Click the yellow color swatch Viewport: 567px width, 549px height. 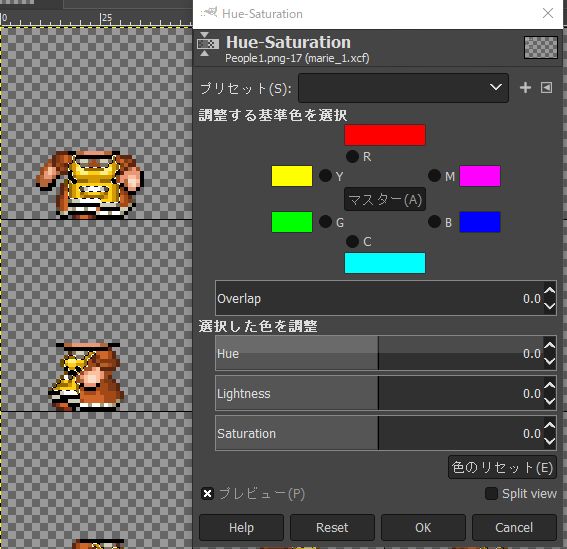pos(292,176)
